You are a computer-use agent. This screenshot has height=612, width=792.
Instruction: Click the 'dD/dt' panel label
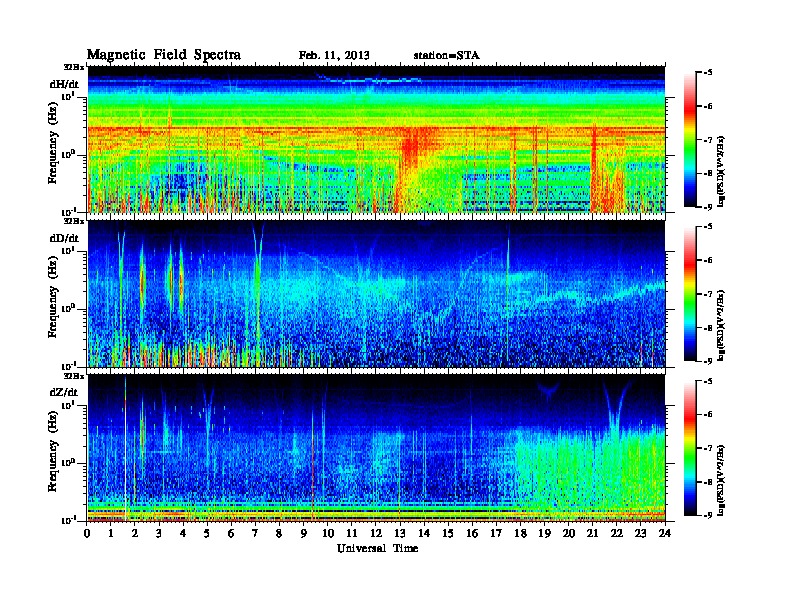pyautogui.click(x=64, y=238)
